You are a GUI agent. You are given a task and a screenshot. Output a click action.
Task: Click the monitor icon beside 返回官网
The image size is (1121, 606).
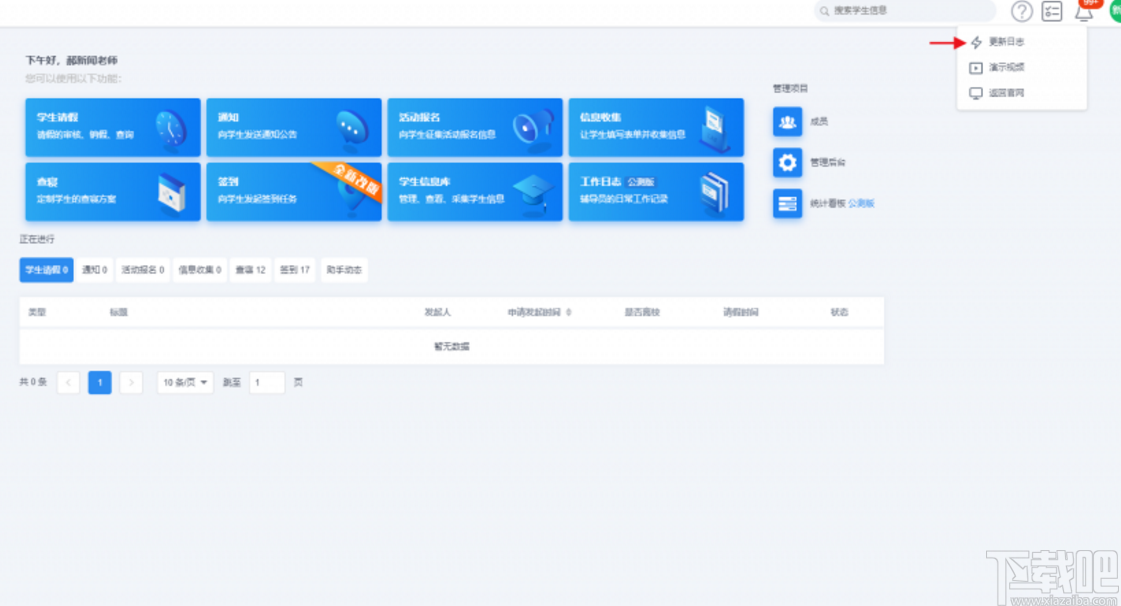[976, 94]
